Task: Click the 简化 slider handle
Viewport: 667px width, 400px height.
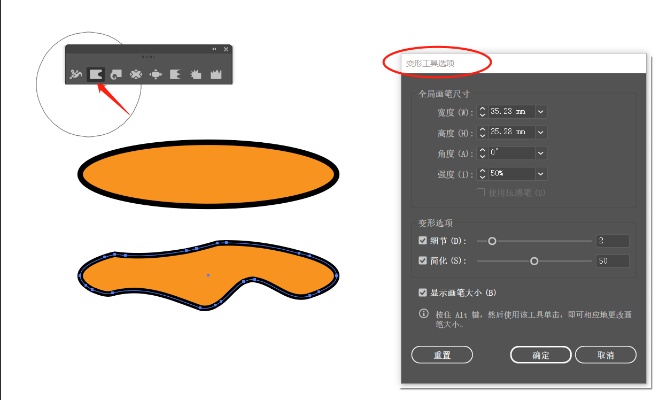Action: click(x=534, y=261)
